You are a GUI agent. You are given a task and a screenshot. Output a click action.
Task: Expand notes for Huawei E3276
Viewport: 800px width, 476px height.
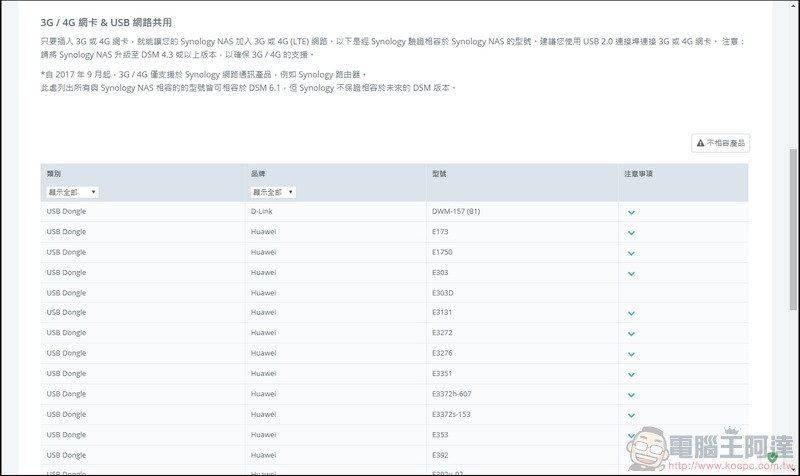tap(631, 354)
